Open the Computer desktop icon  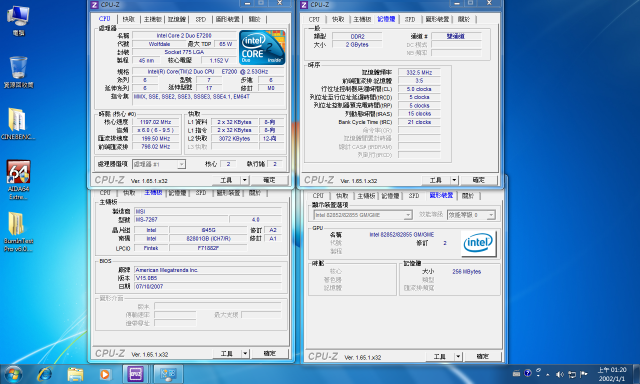tap(18, 20)
